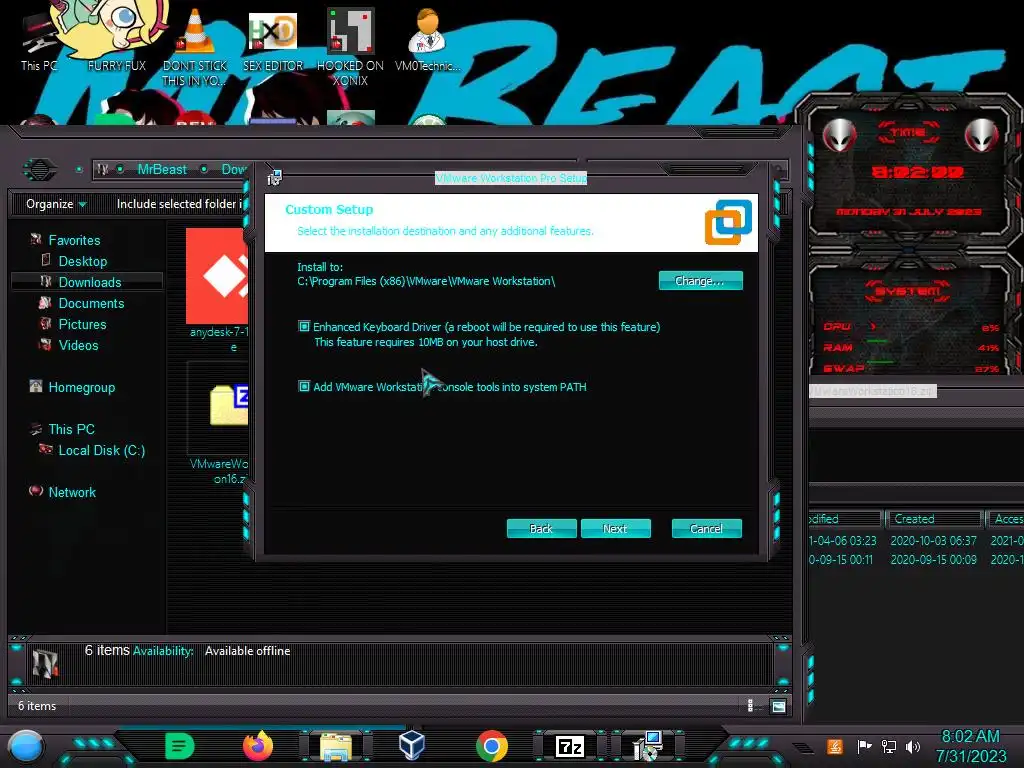
Task: Click Next in VMware setup
Action: tap(615, 528)
